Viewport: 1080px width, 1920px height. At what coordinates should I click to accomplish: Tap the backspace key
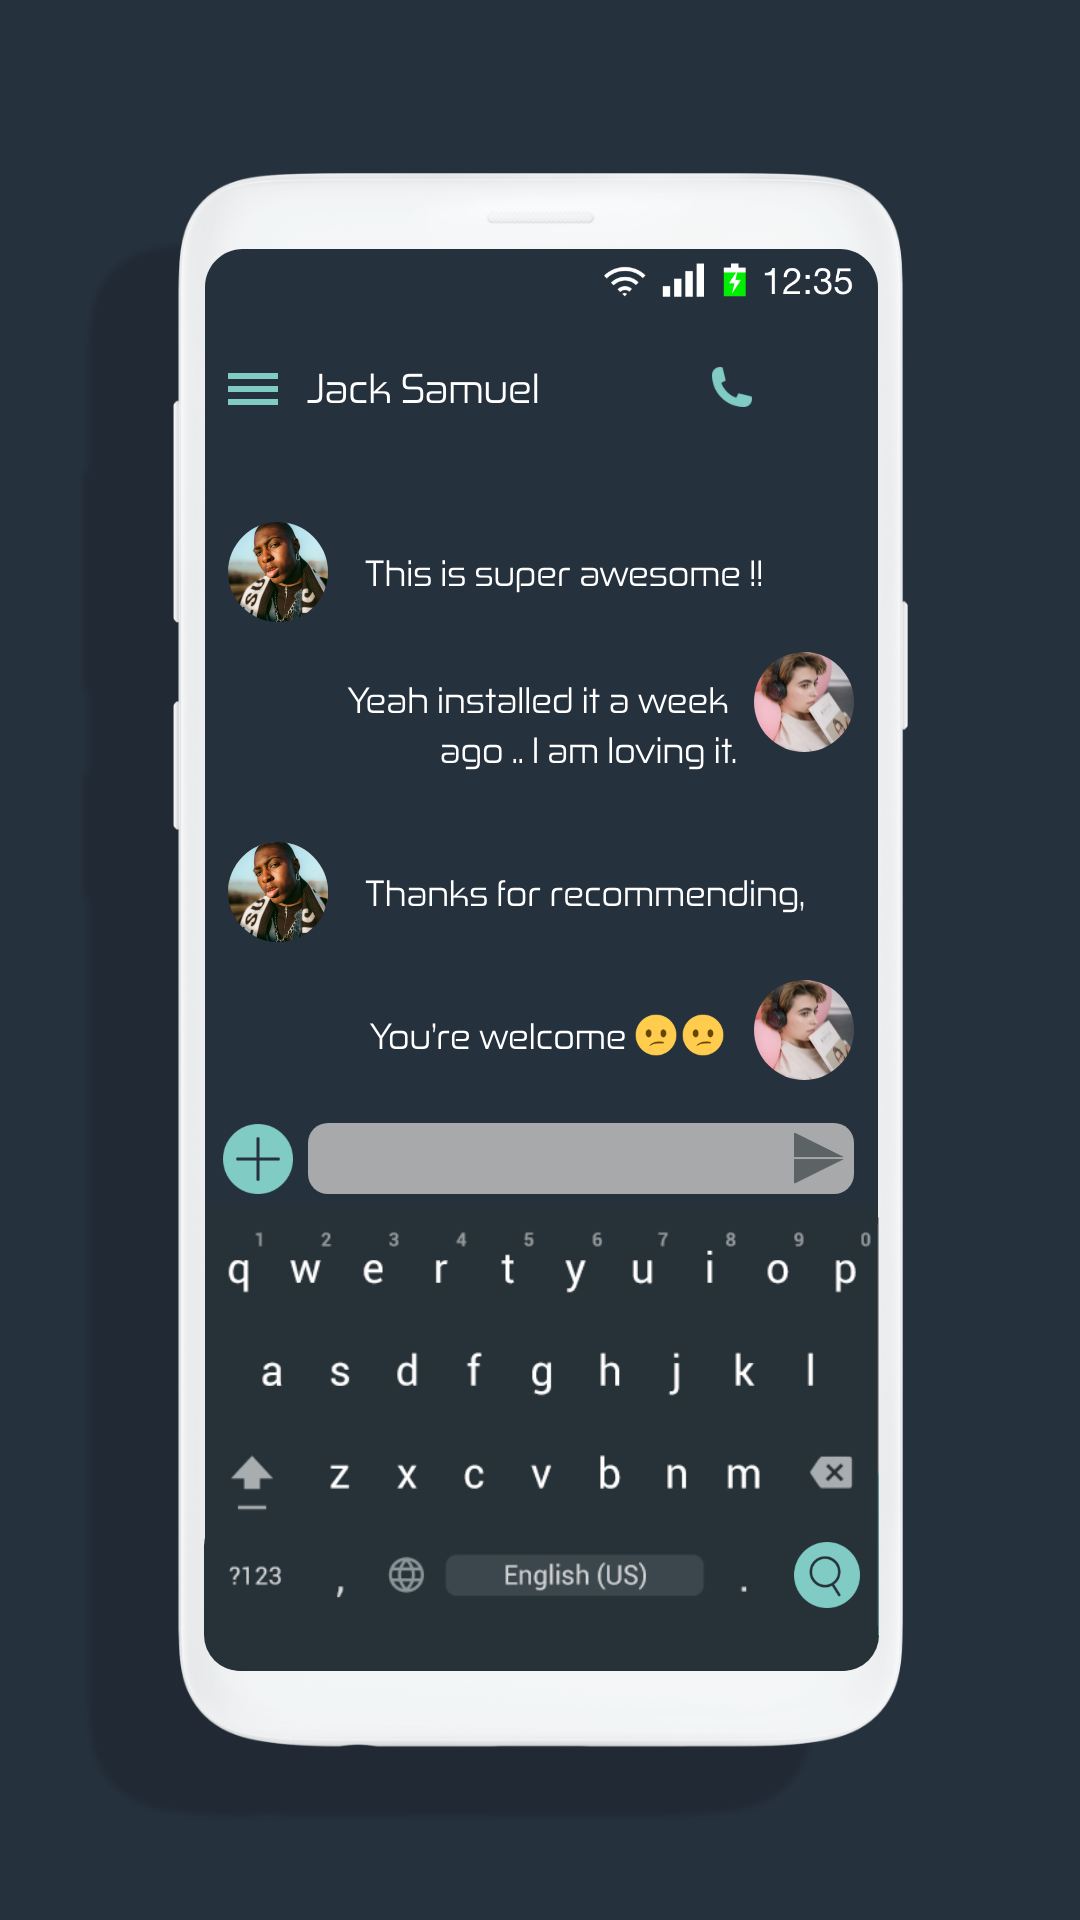click(832, 1472)
